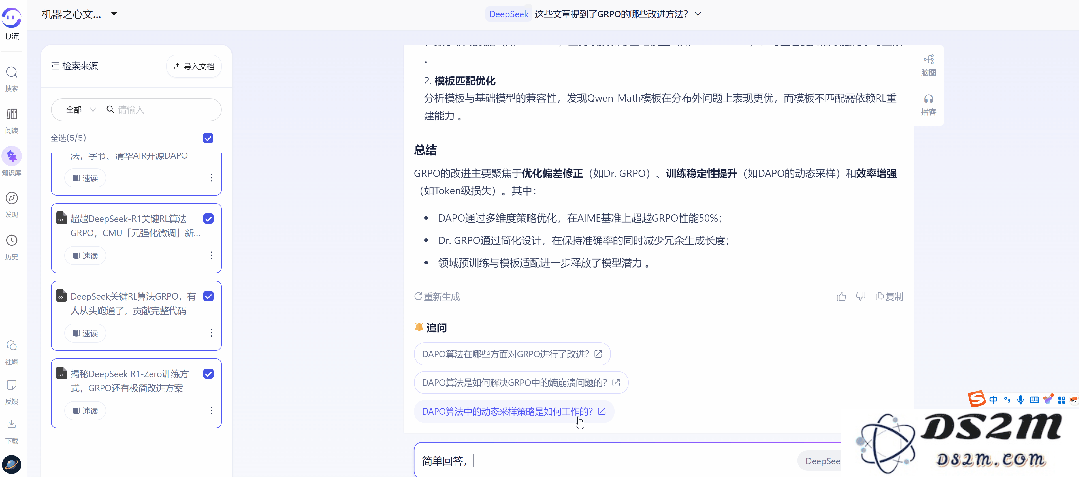Viewport: 1079px width, 477px height.
Task: Open the Discover compass icon in the sidebar
Action: tap(12, 198)
